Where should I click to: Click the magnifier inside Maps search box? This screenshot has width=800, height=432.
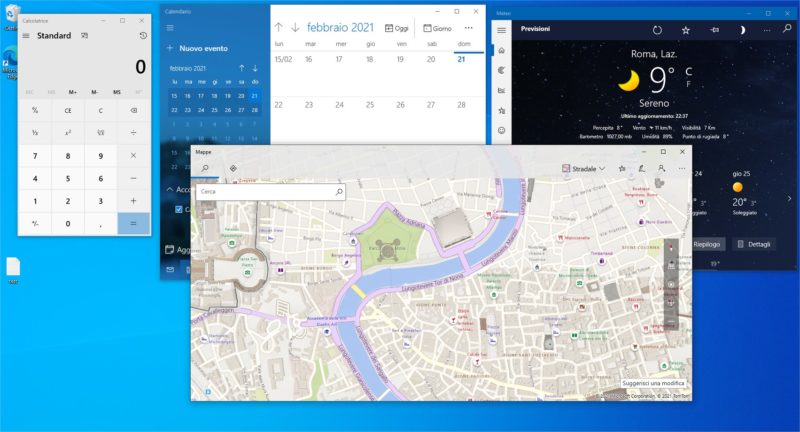(x=339, y=191)
